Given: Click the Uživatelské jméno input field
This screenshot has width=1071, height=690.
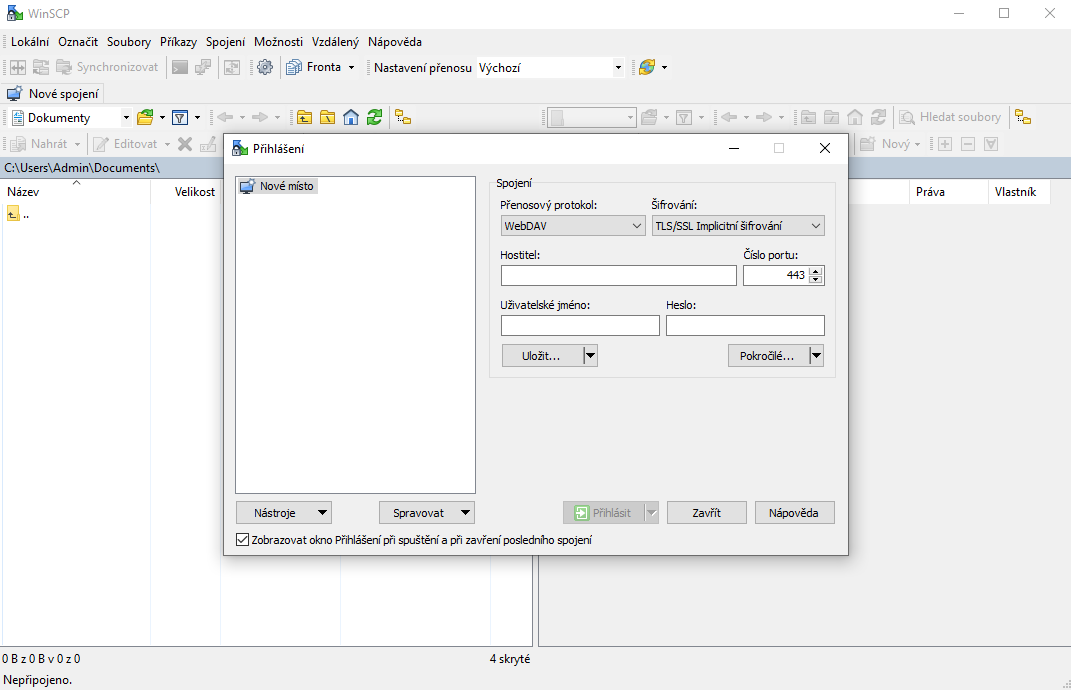Looking at the screenshot, I should pyautogui.click(x=580, y=325).
